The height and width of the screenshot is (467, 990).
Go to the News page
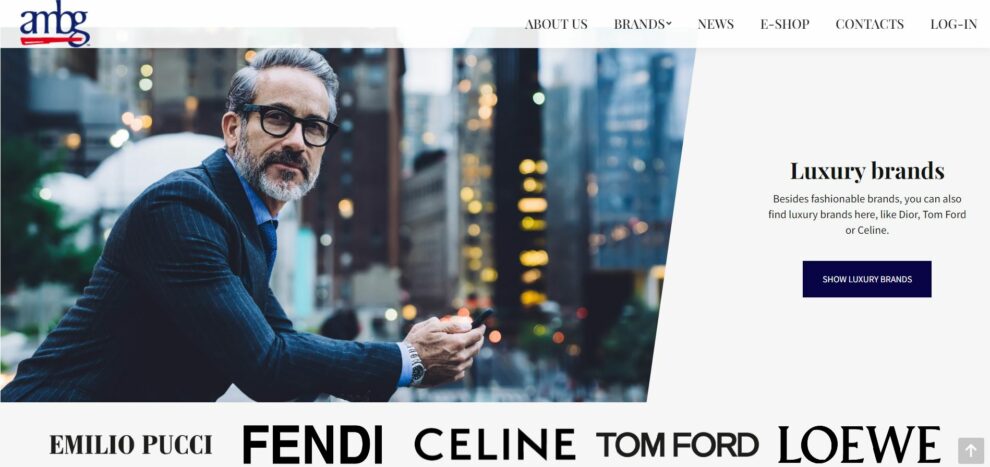(x=715, y=24)
